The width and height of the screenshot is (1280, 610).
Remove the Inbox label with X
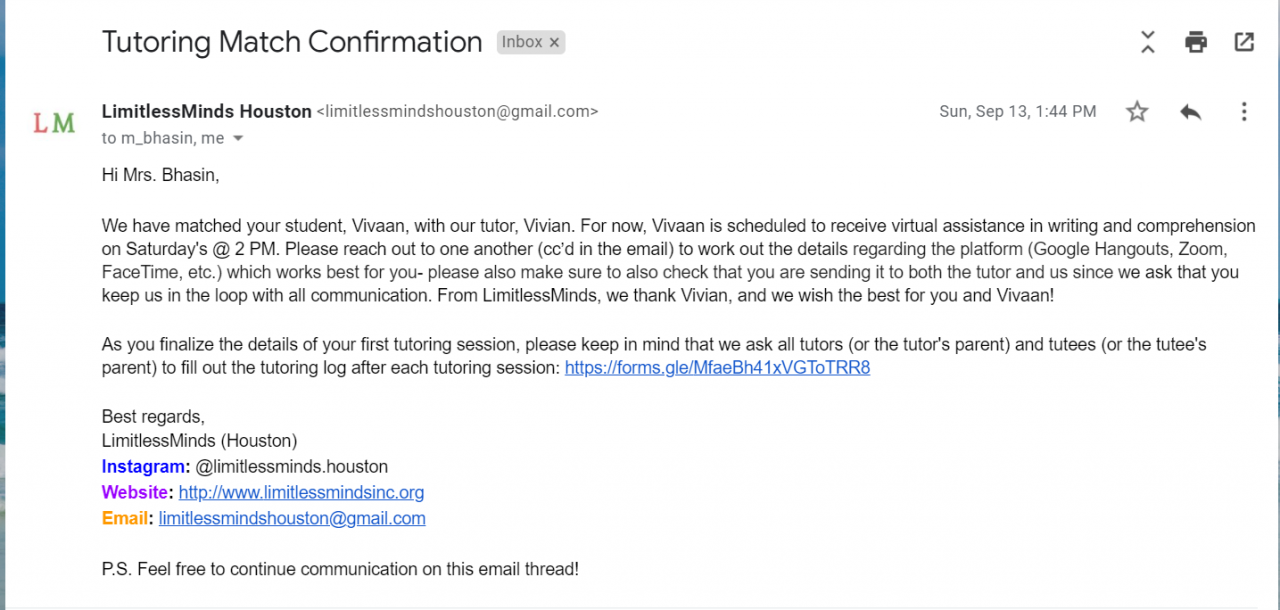[x=555, y=42]
